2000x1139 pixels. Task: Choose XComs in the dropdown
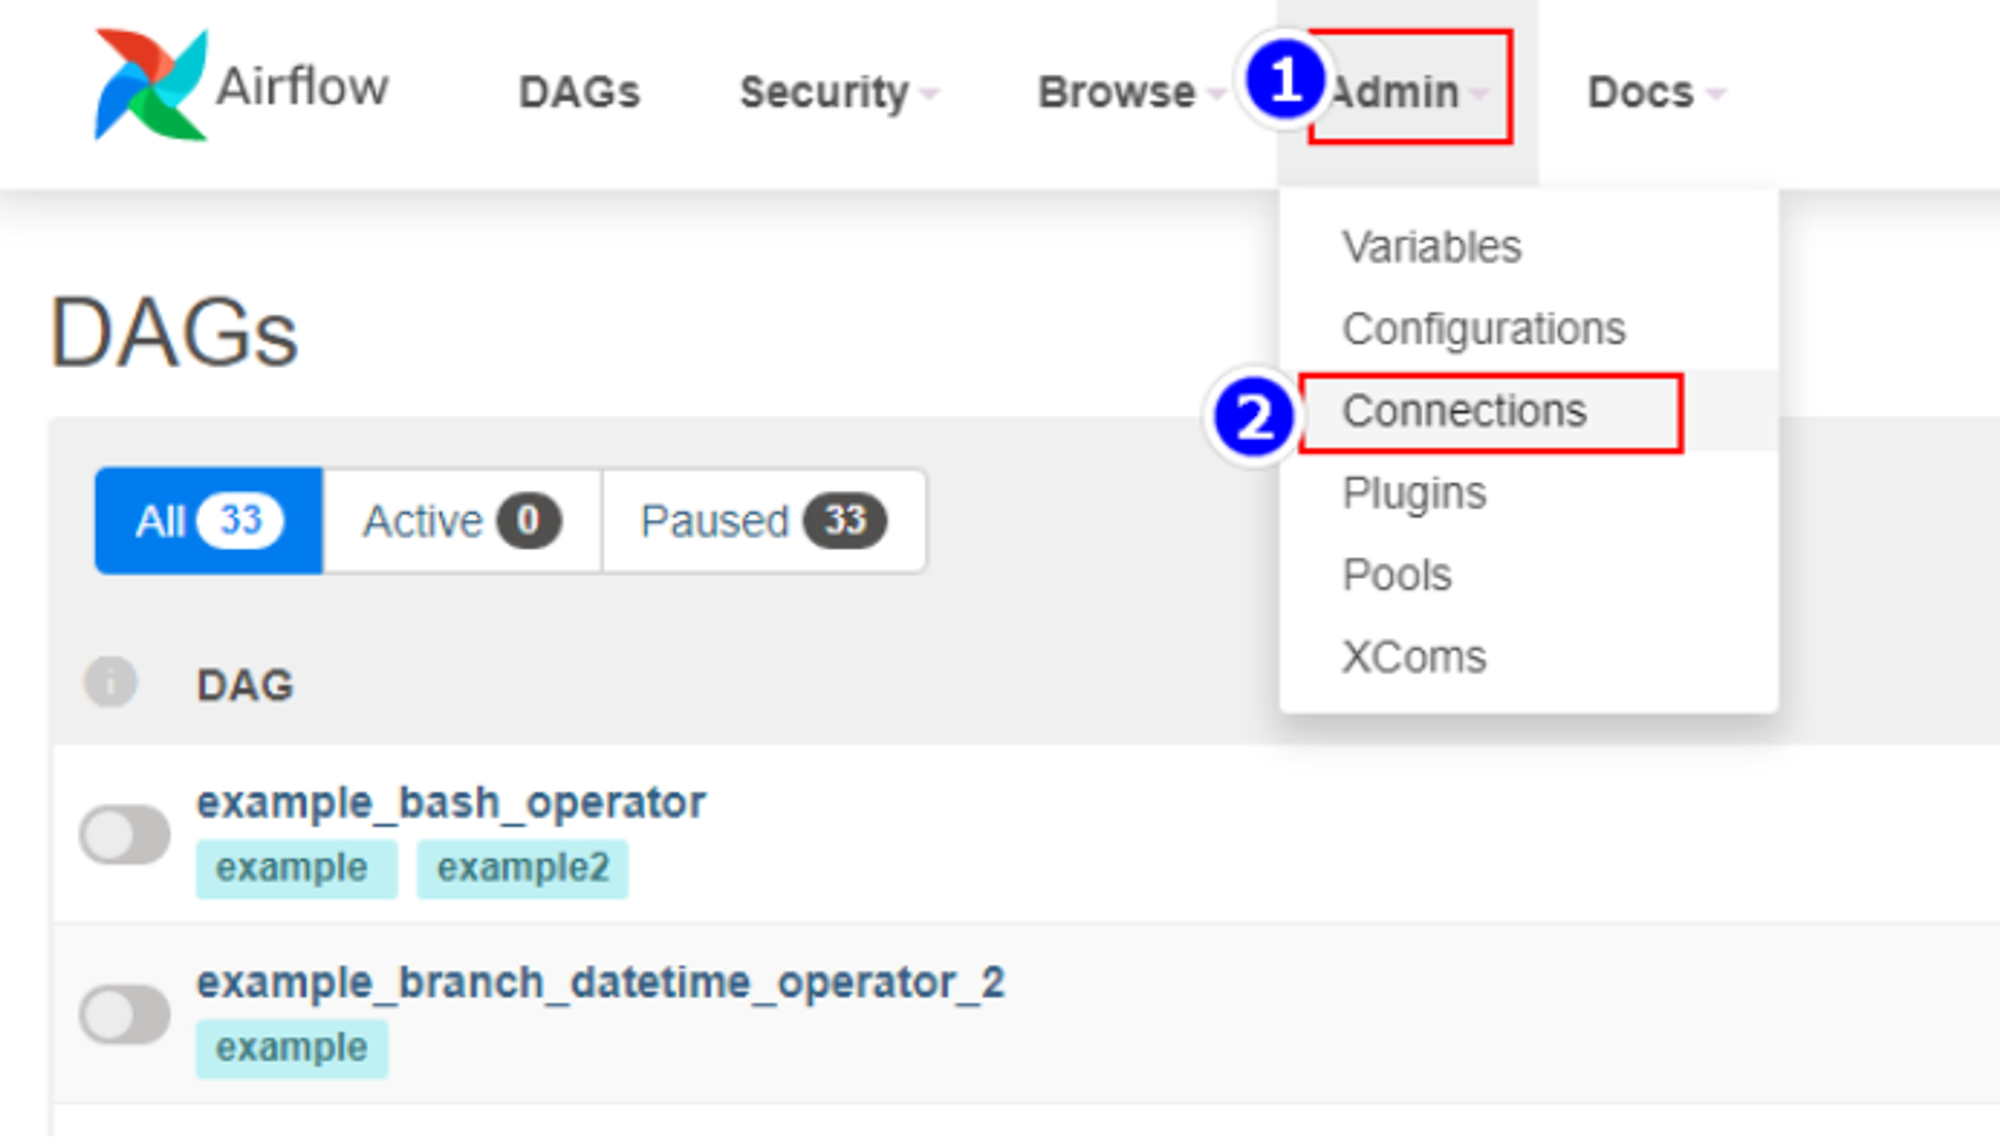1414,657
